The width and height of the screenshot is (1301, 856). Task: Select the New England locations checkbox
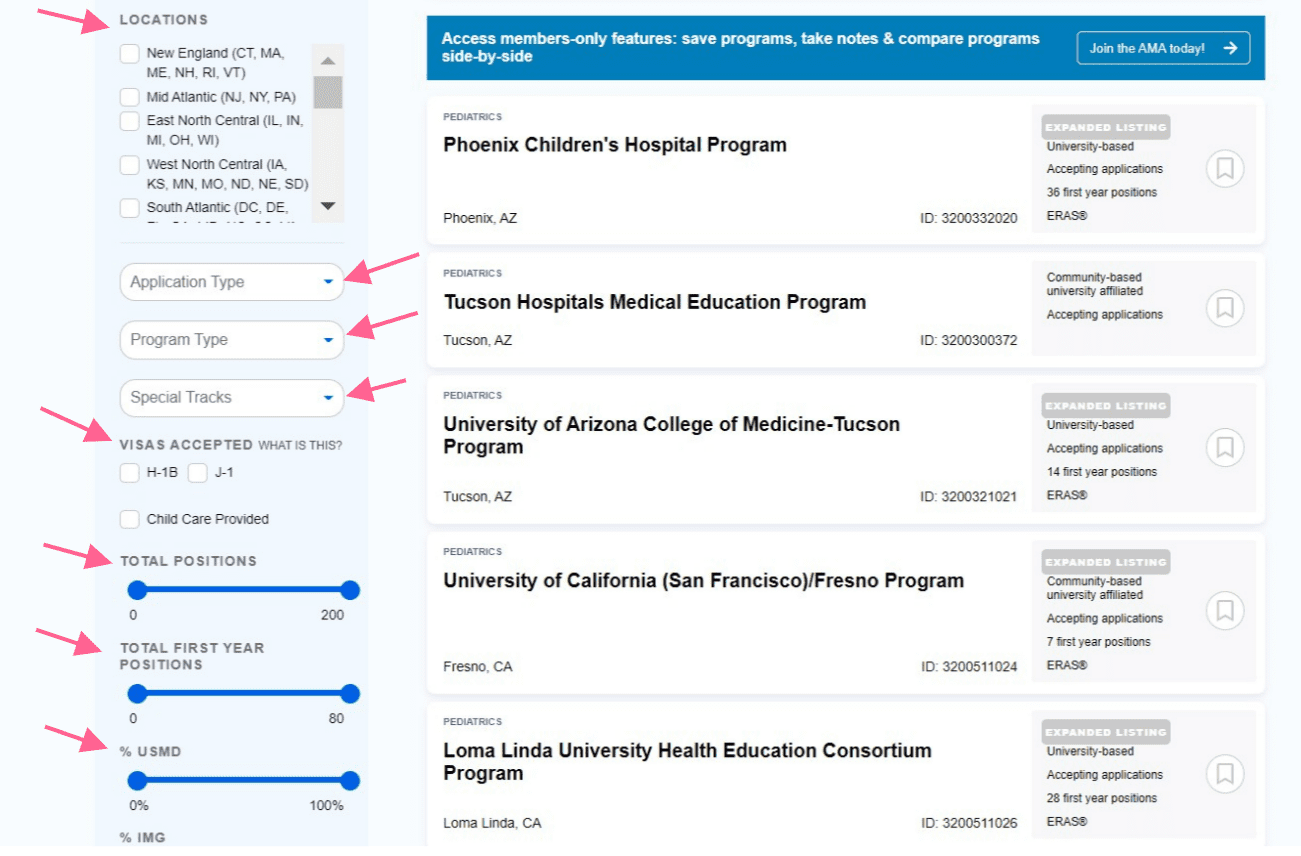[x=129, y=53]
